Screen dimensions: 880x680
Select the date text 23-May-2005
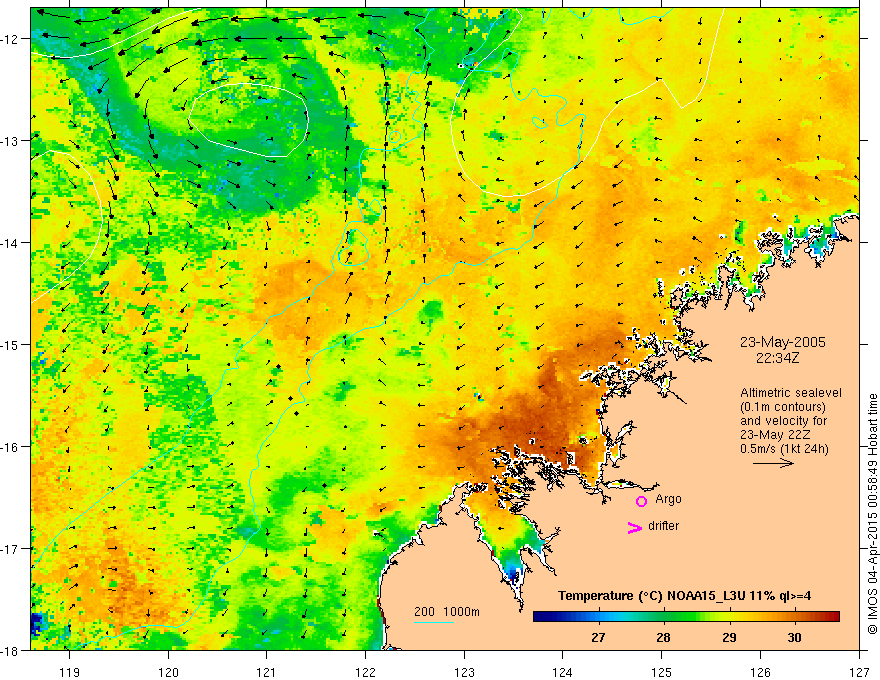click(x=783, y=342)
